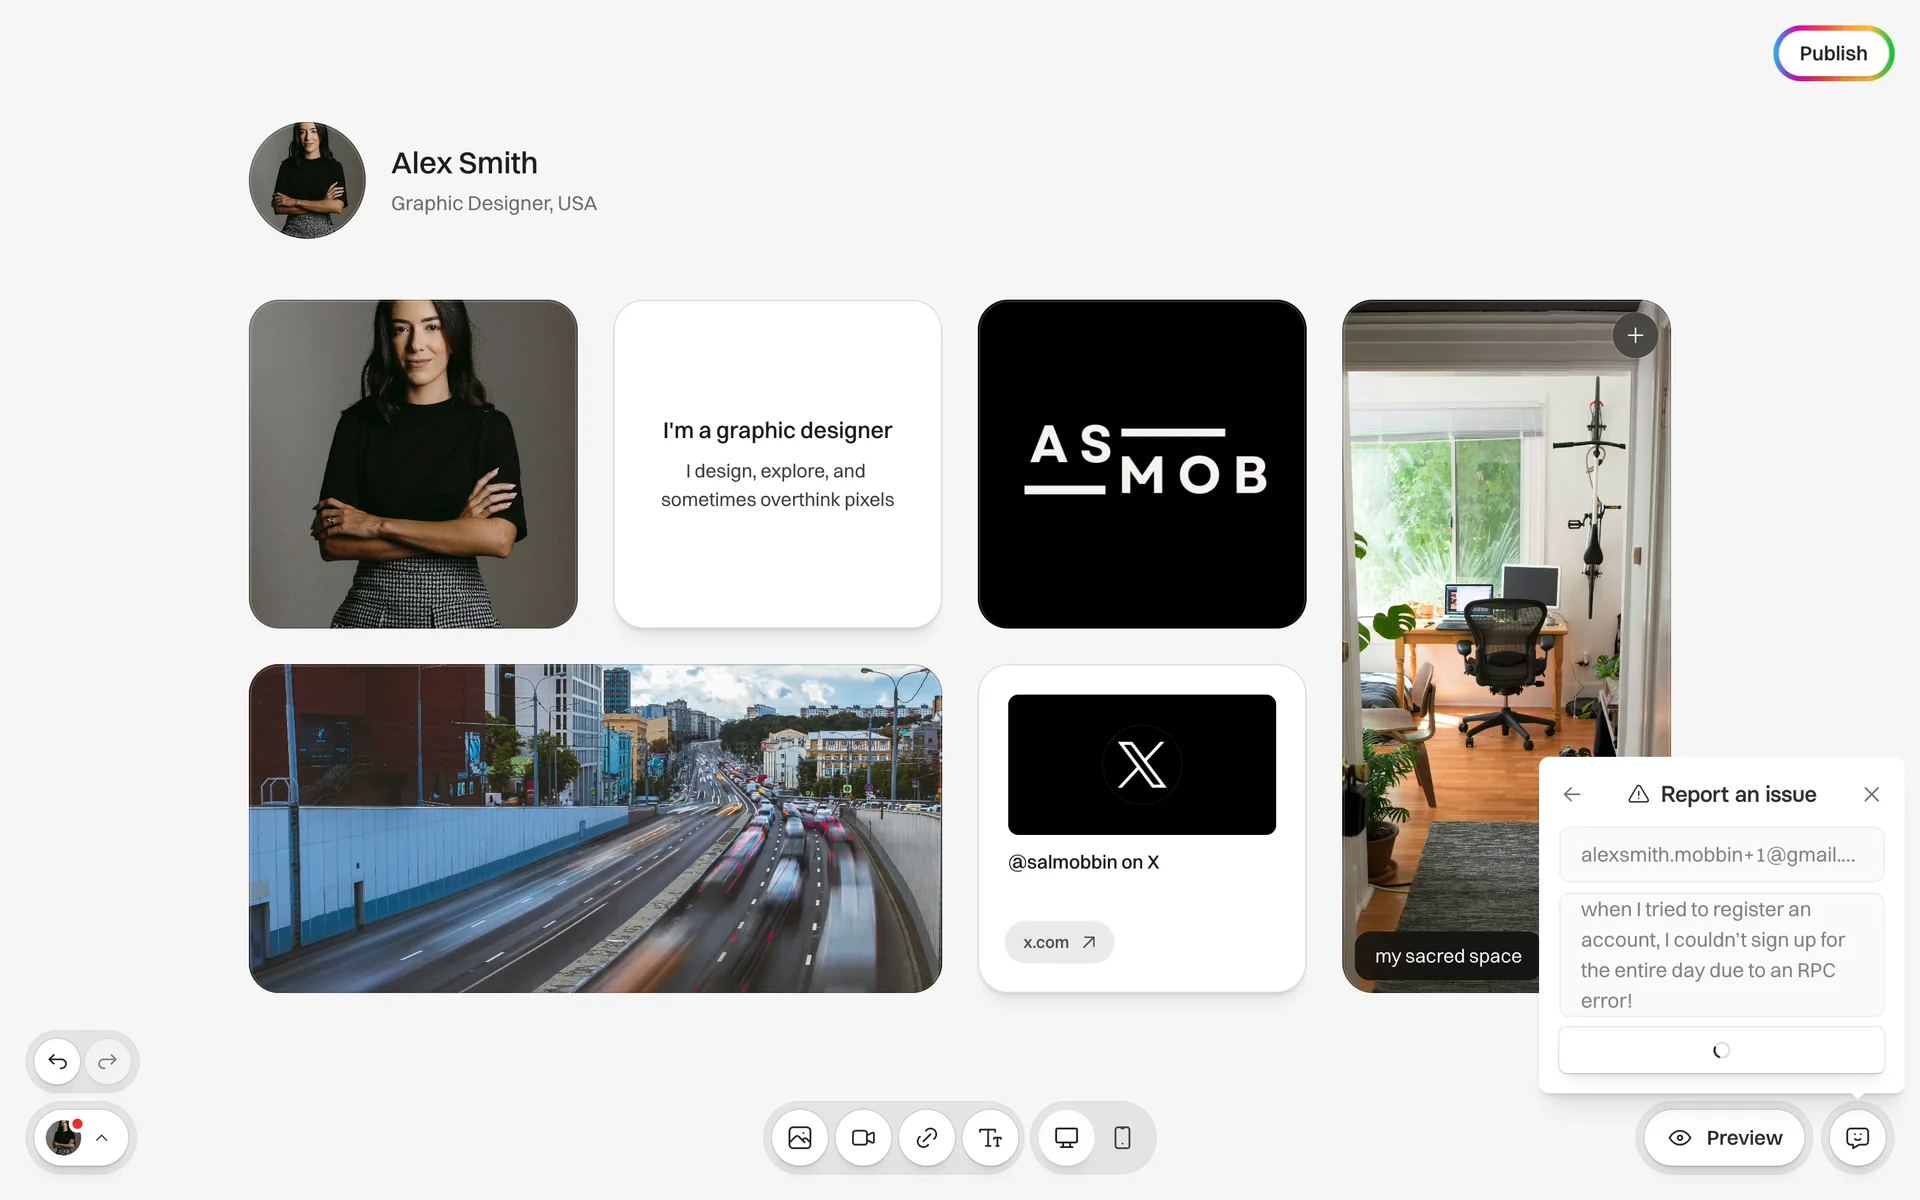Screen dimensions: 1920x1200
Task: Select the highway traffic photo card
Action: 595,828
